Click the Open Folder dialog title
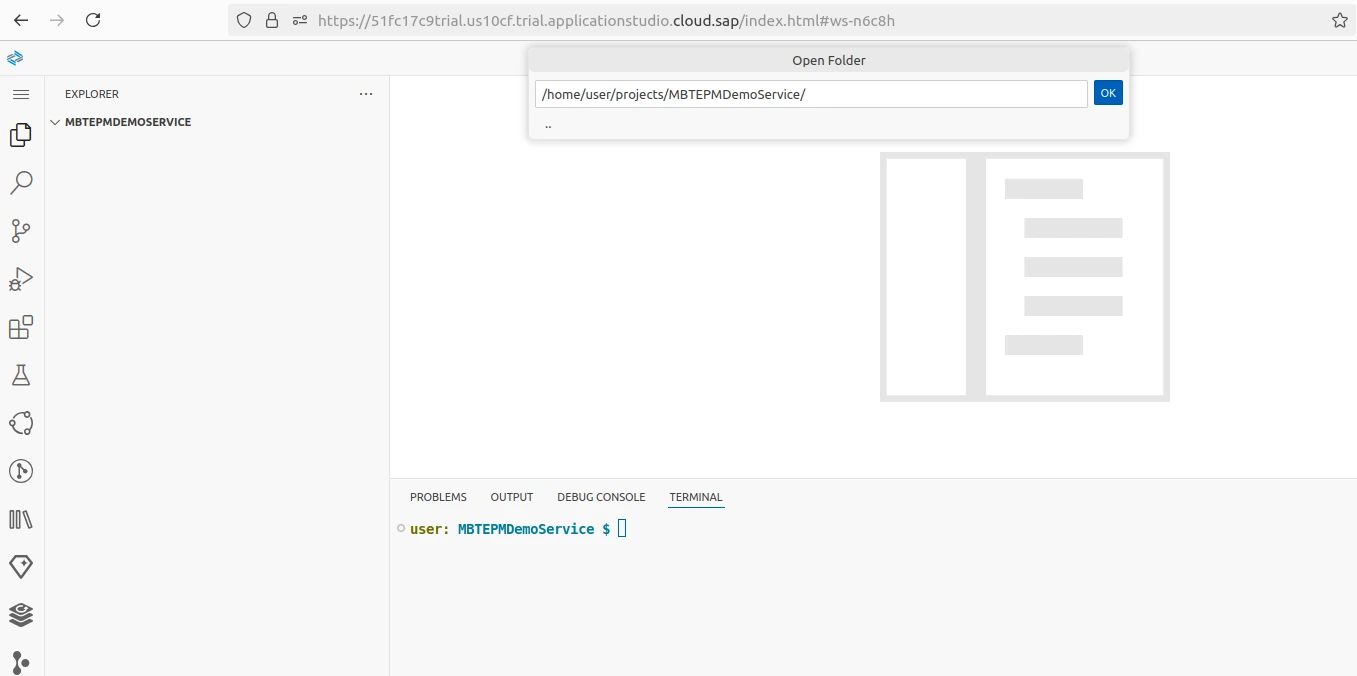1357x676 pixels. [x=829, y=60]
